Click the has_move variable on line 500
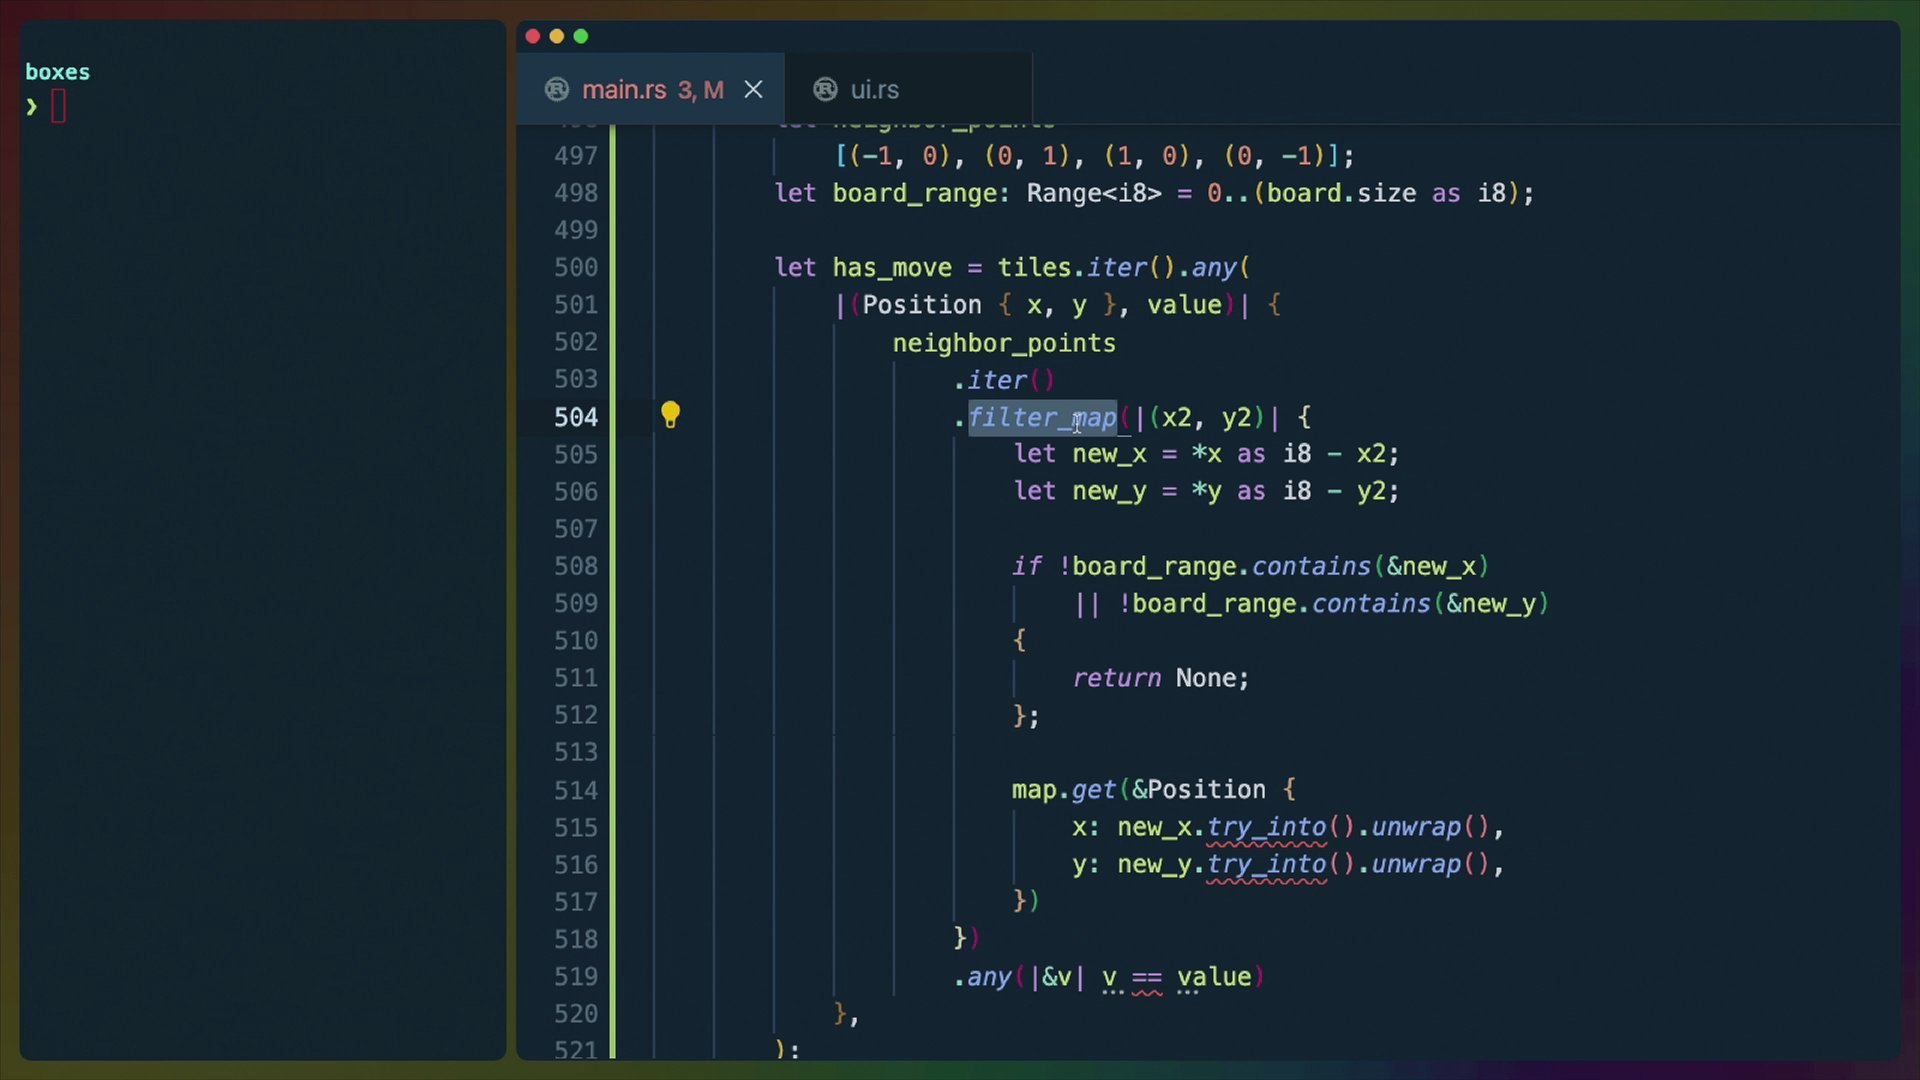The height and width of the screenshot is (1080, 1920). coord(892,268)
